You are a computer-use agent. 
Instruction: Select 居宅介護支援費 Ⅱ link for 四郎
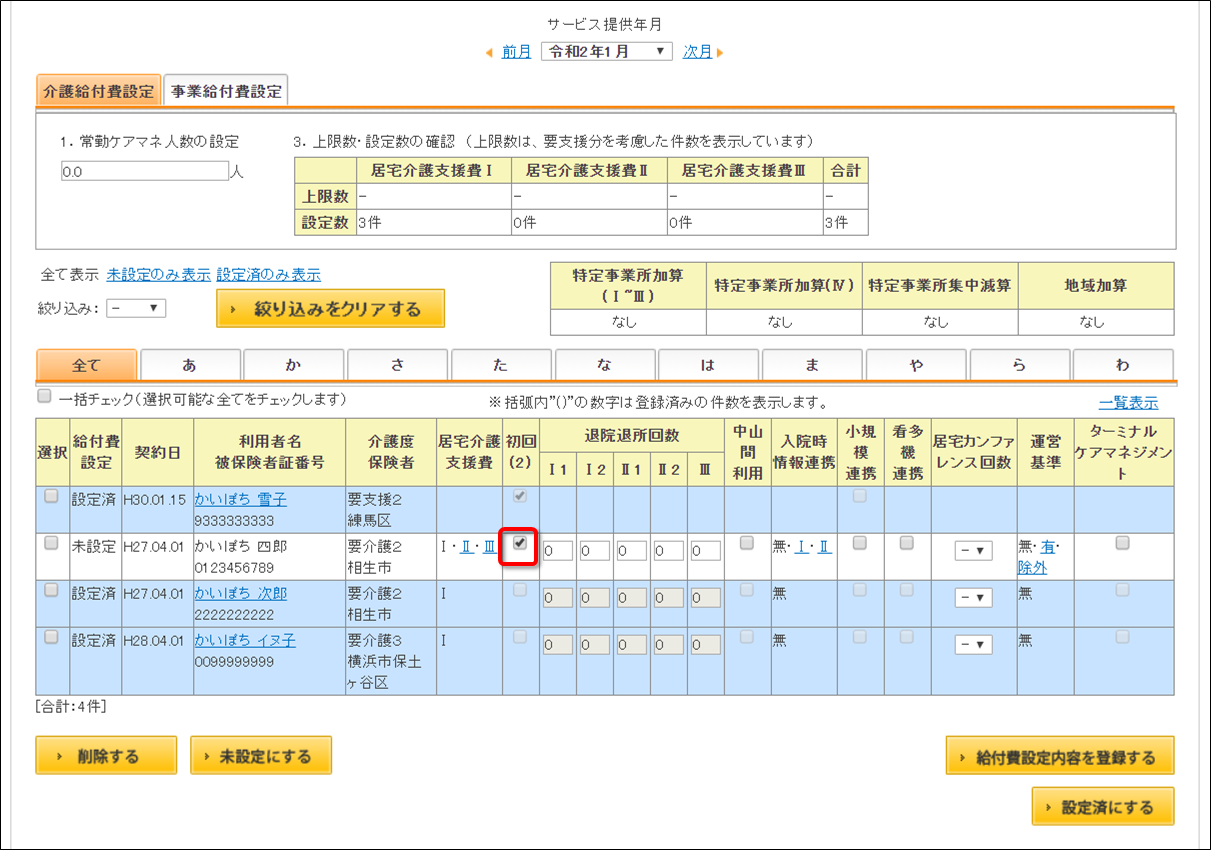click(466, 547)
